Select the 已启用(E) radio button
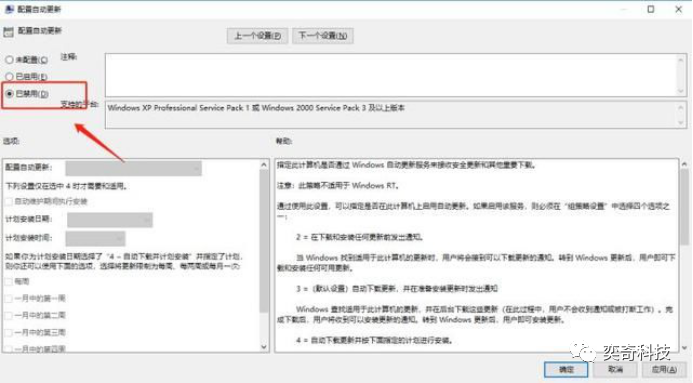This screenshot has width=693, height=383. click(9, 77)
